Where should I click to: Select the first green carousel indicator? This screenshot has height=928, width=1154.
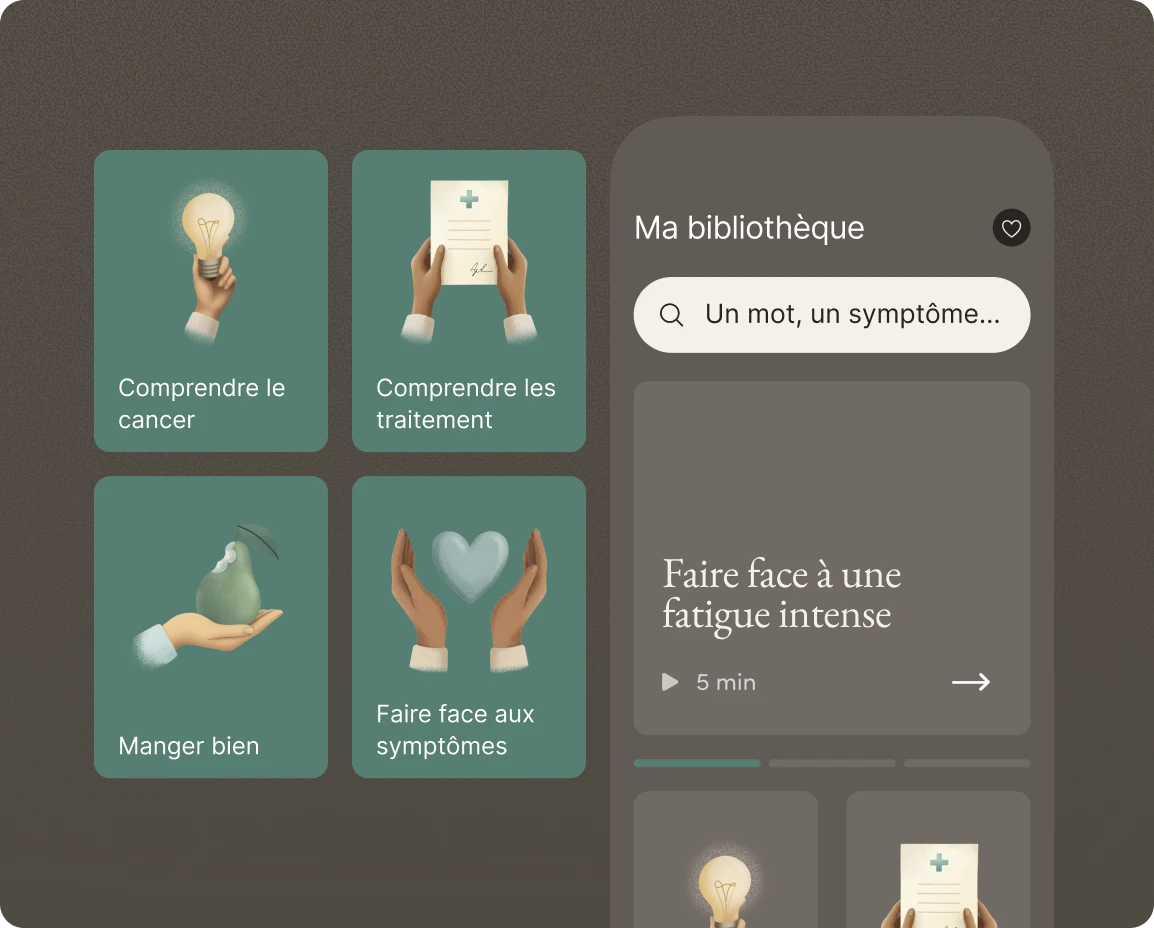pyautogui.click(x=697, y=763)
